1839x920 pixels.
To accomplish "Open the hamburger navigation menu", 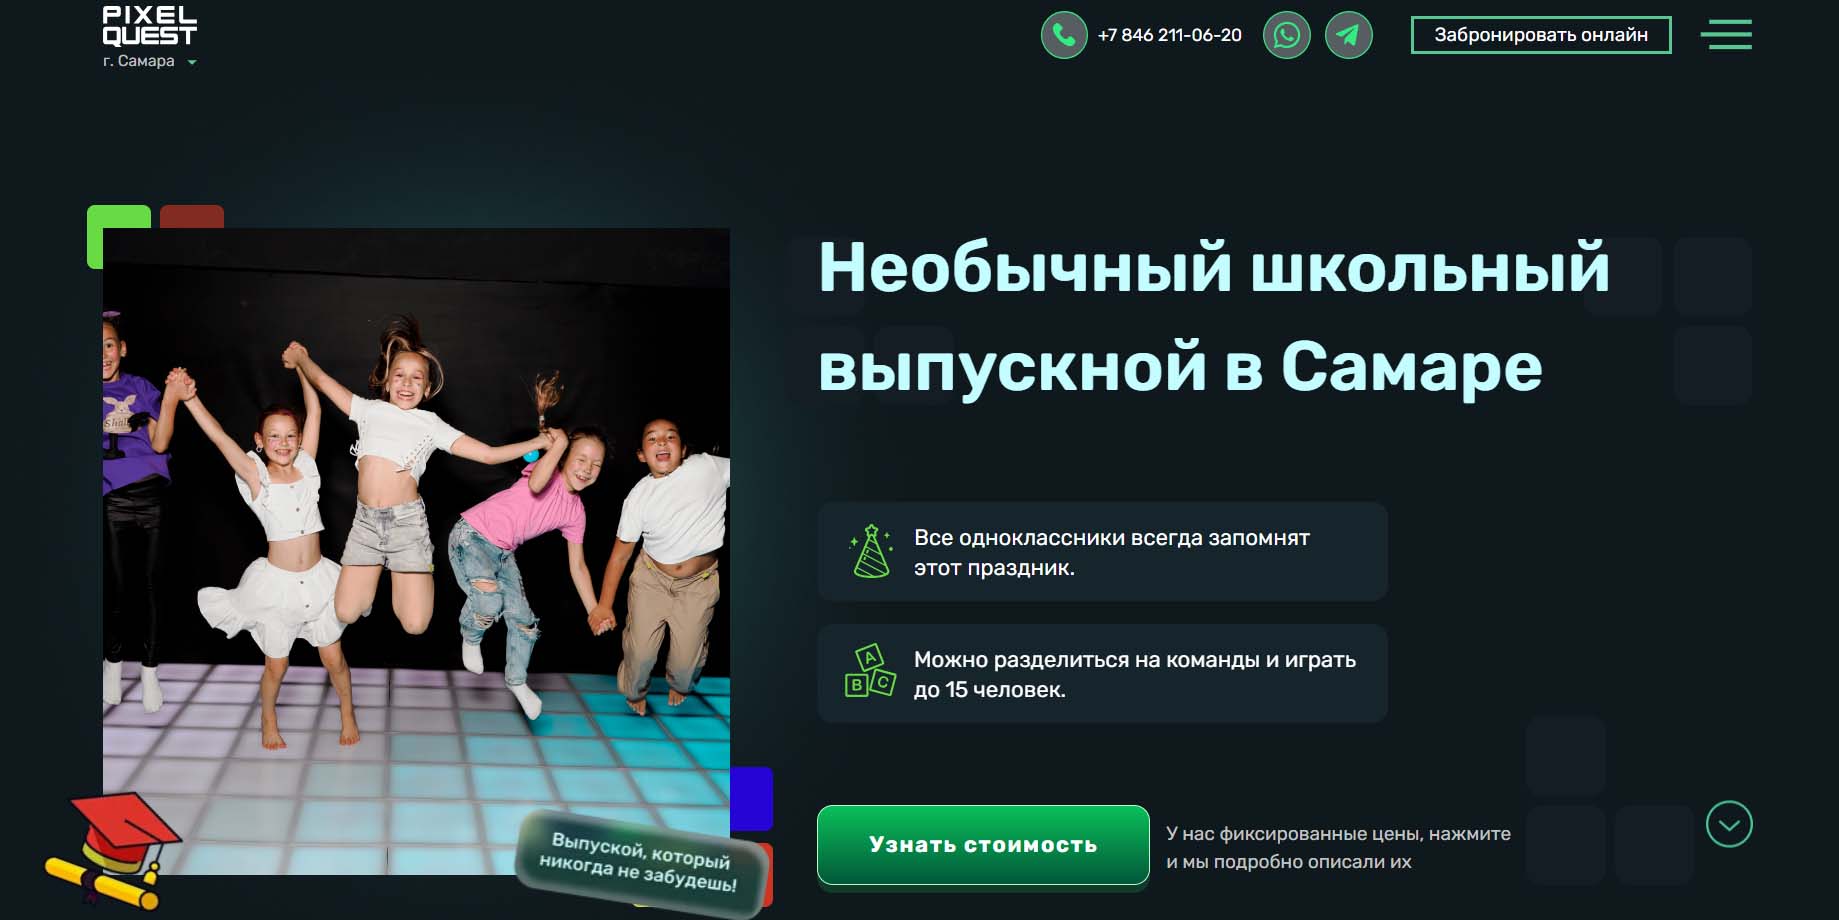I will (1725, 35).
